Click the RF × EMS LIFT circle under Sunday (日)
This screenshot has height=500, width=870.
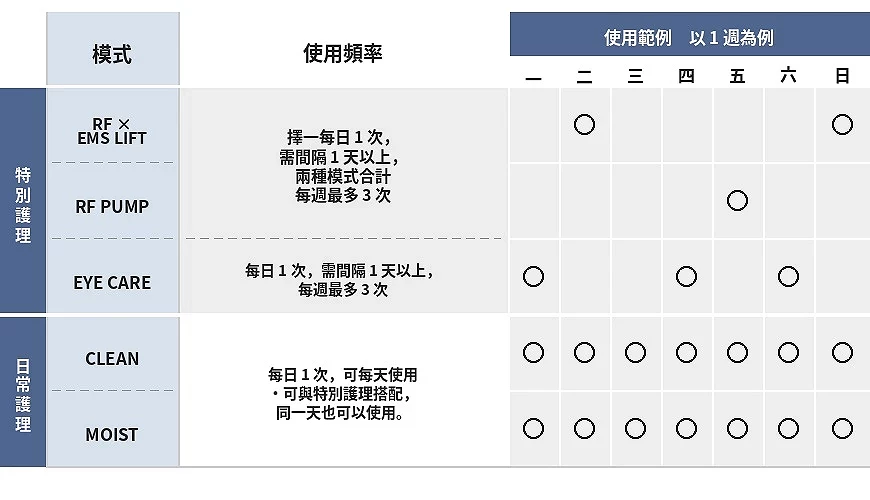pyautogui.click(x=842, y=124)
